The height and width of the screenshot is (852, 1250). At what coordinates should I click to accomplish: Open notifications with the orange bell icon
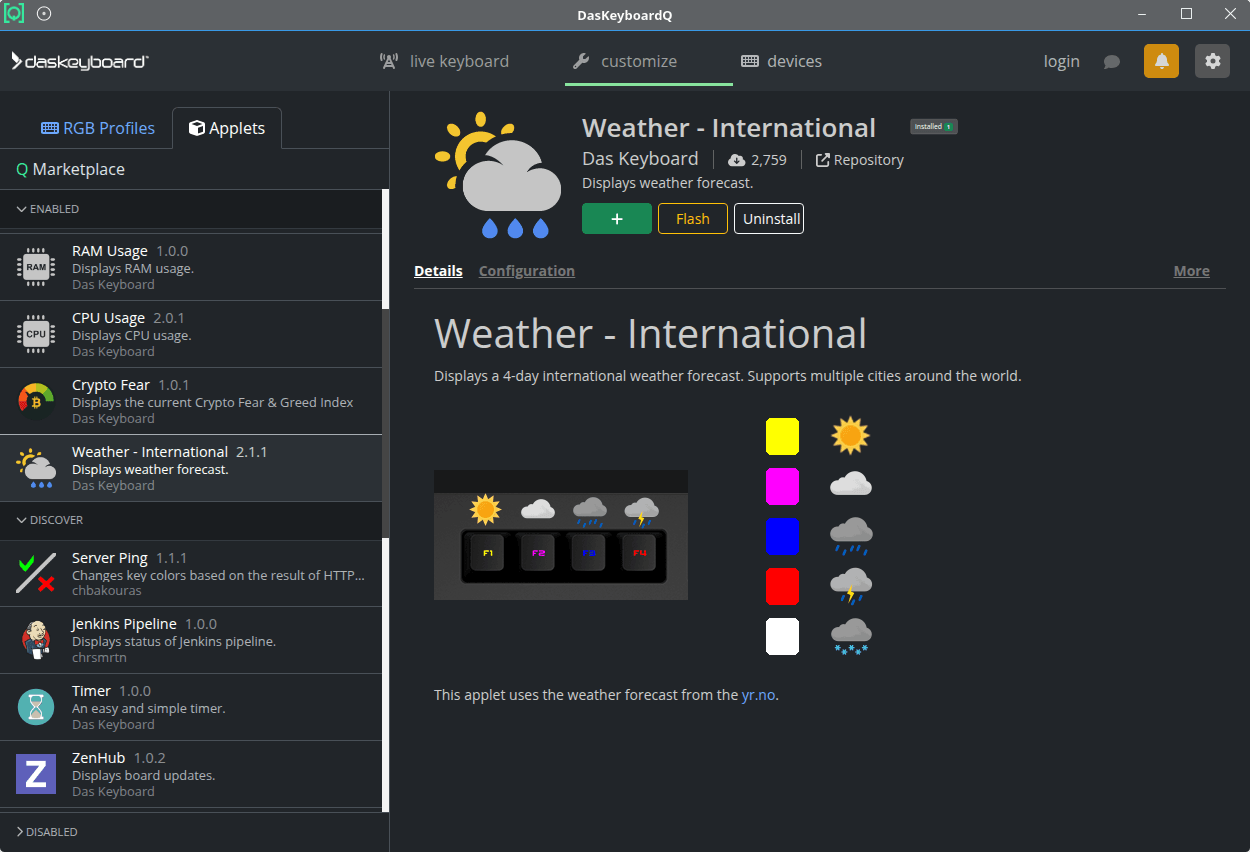1161,61
